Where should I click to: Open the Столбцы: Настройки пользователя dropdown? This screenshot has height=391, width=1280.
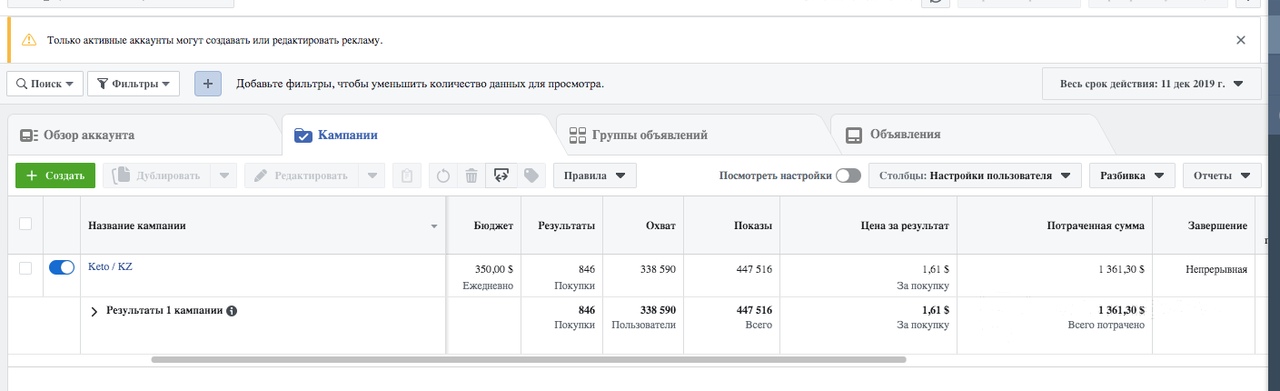975,176
